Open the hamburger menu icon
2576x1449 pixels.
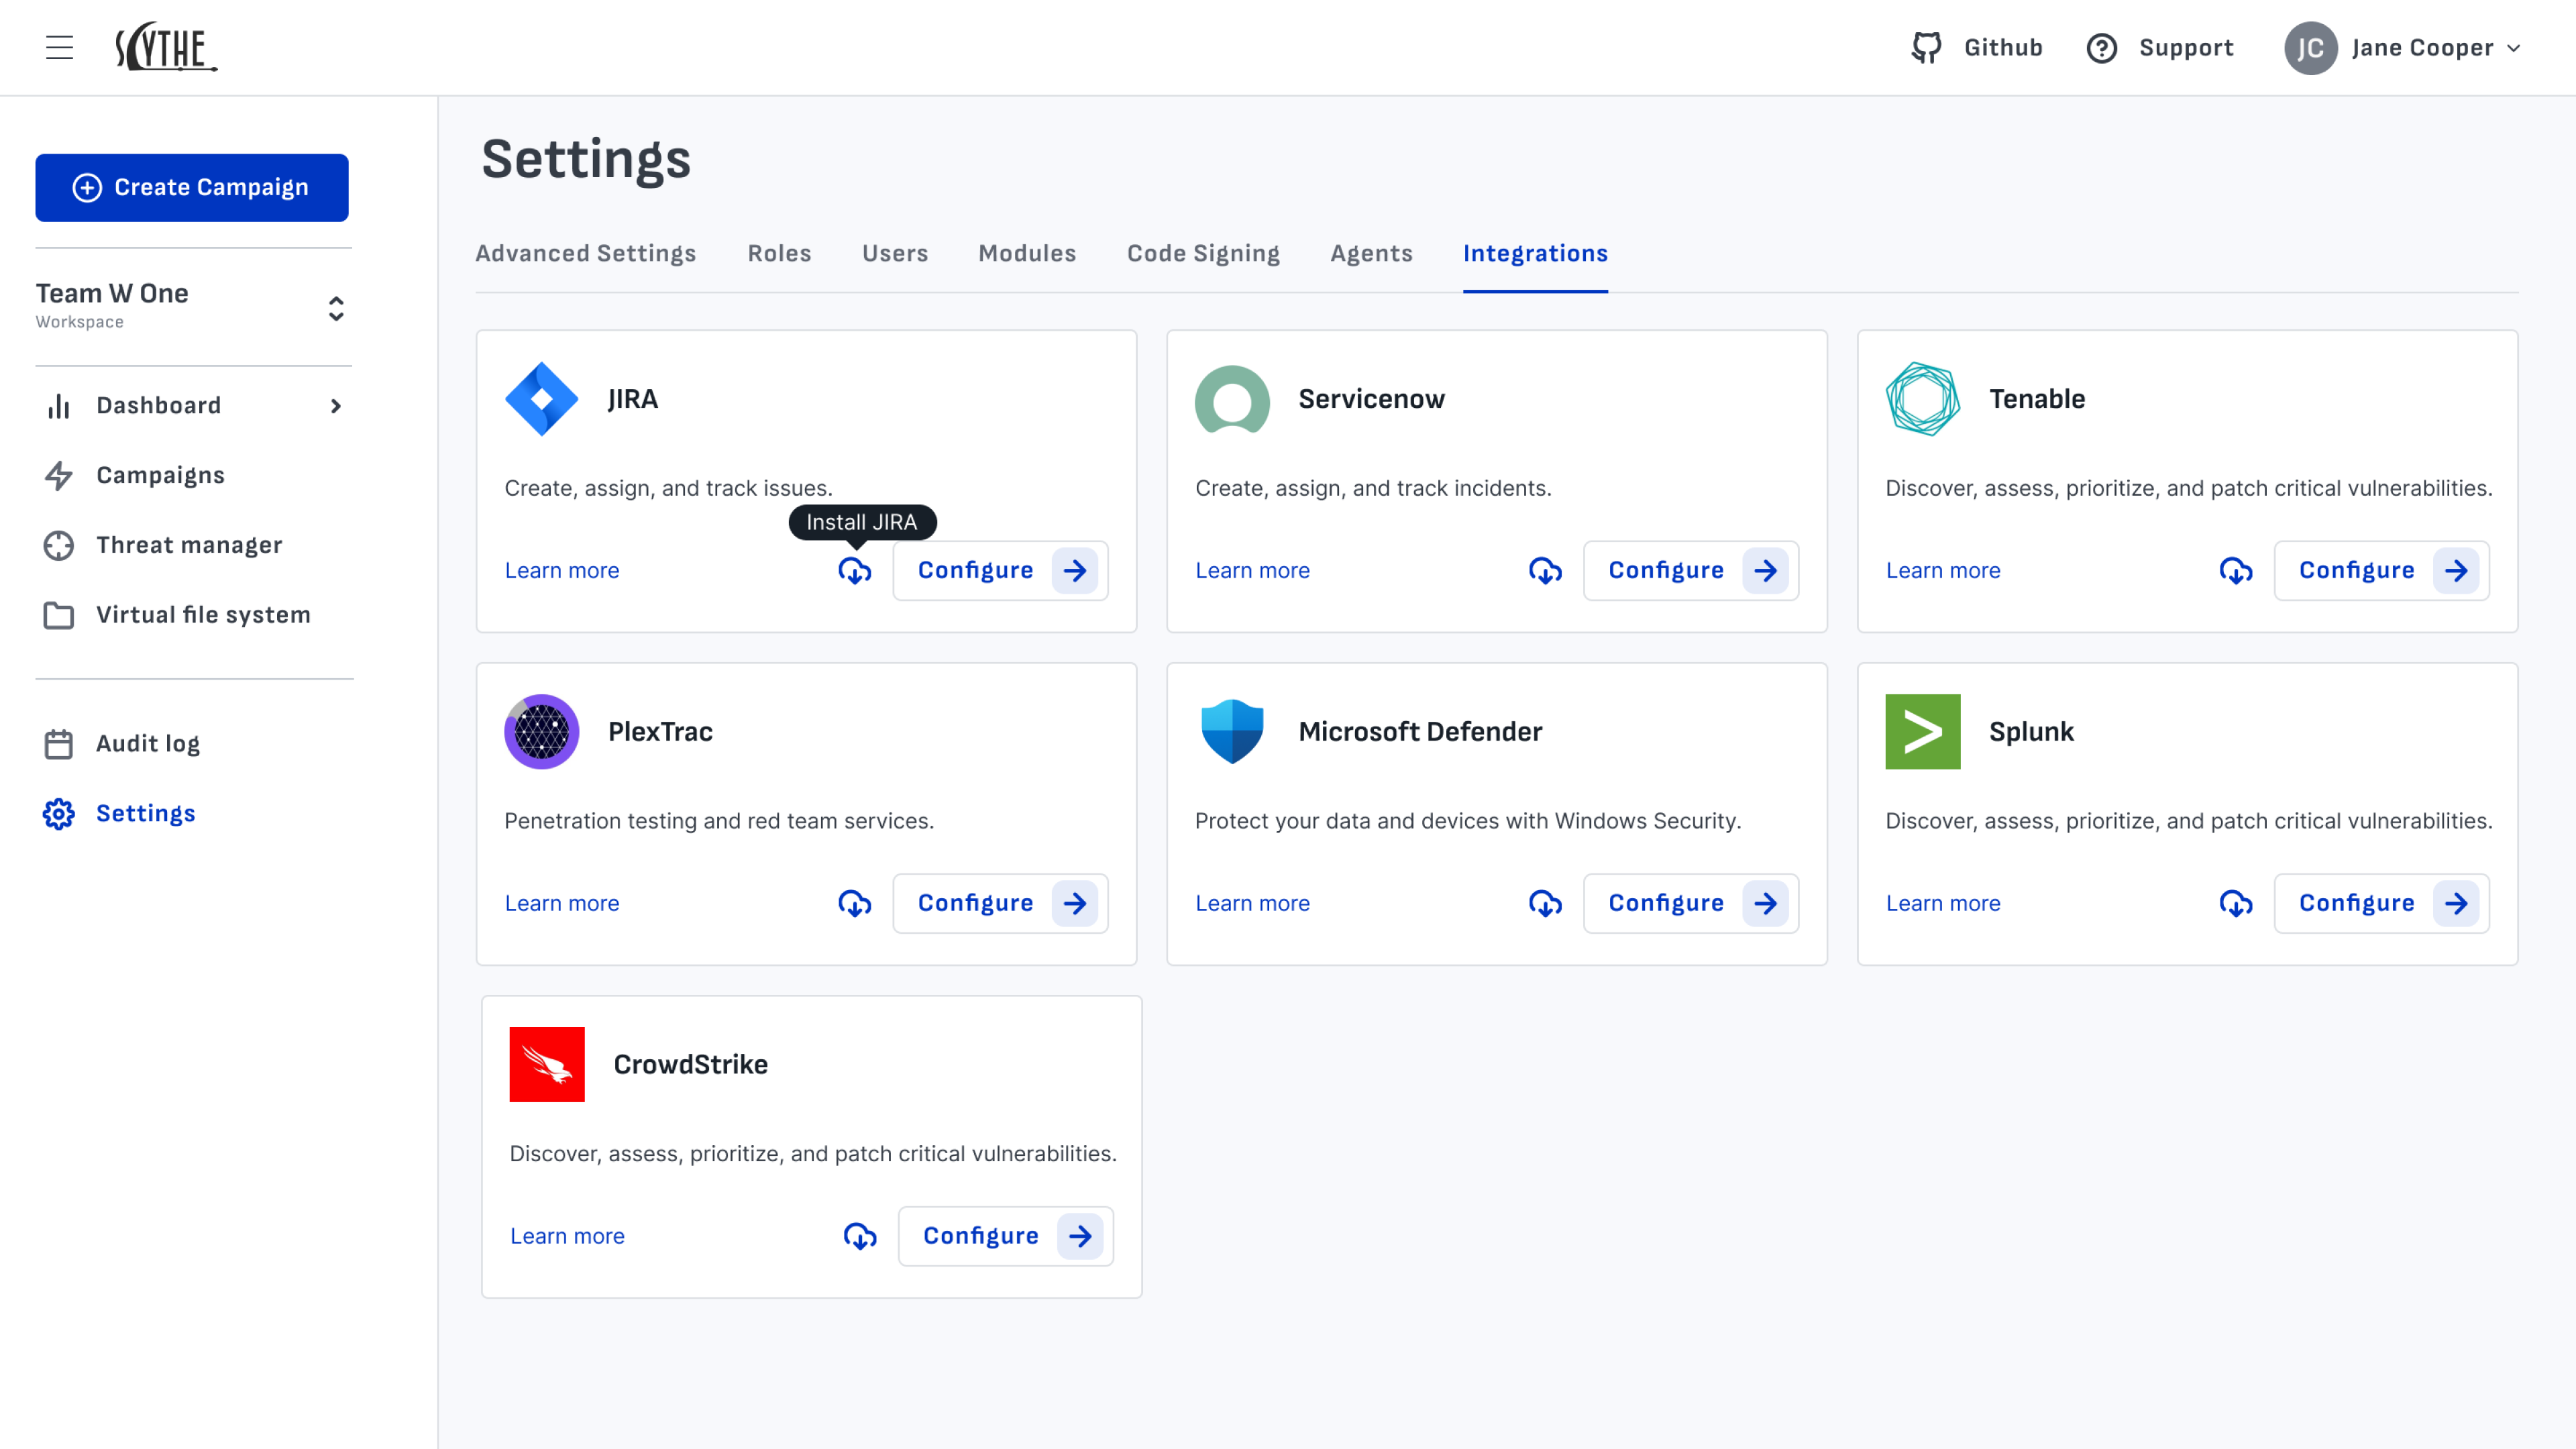point(59,48)
